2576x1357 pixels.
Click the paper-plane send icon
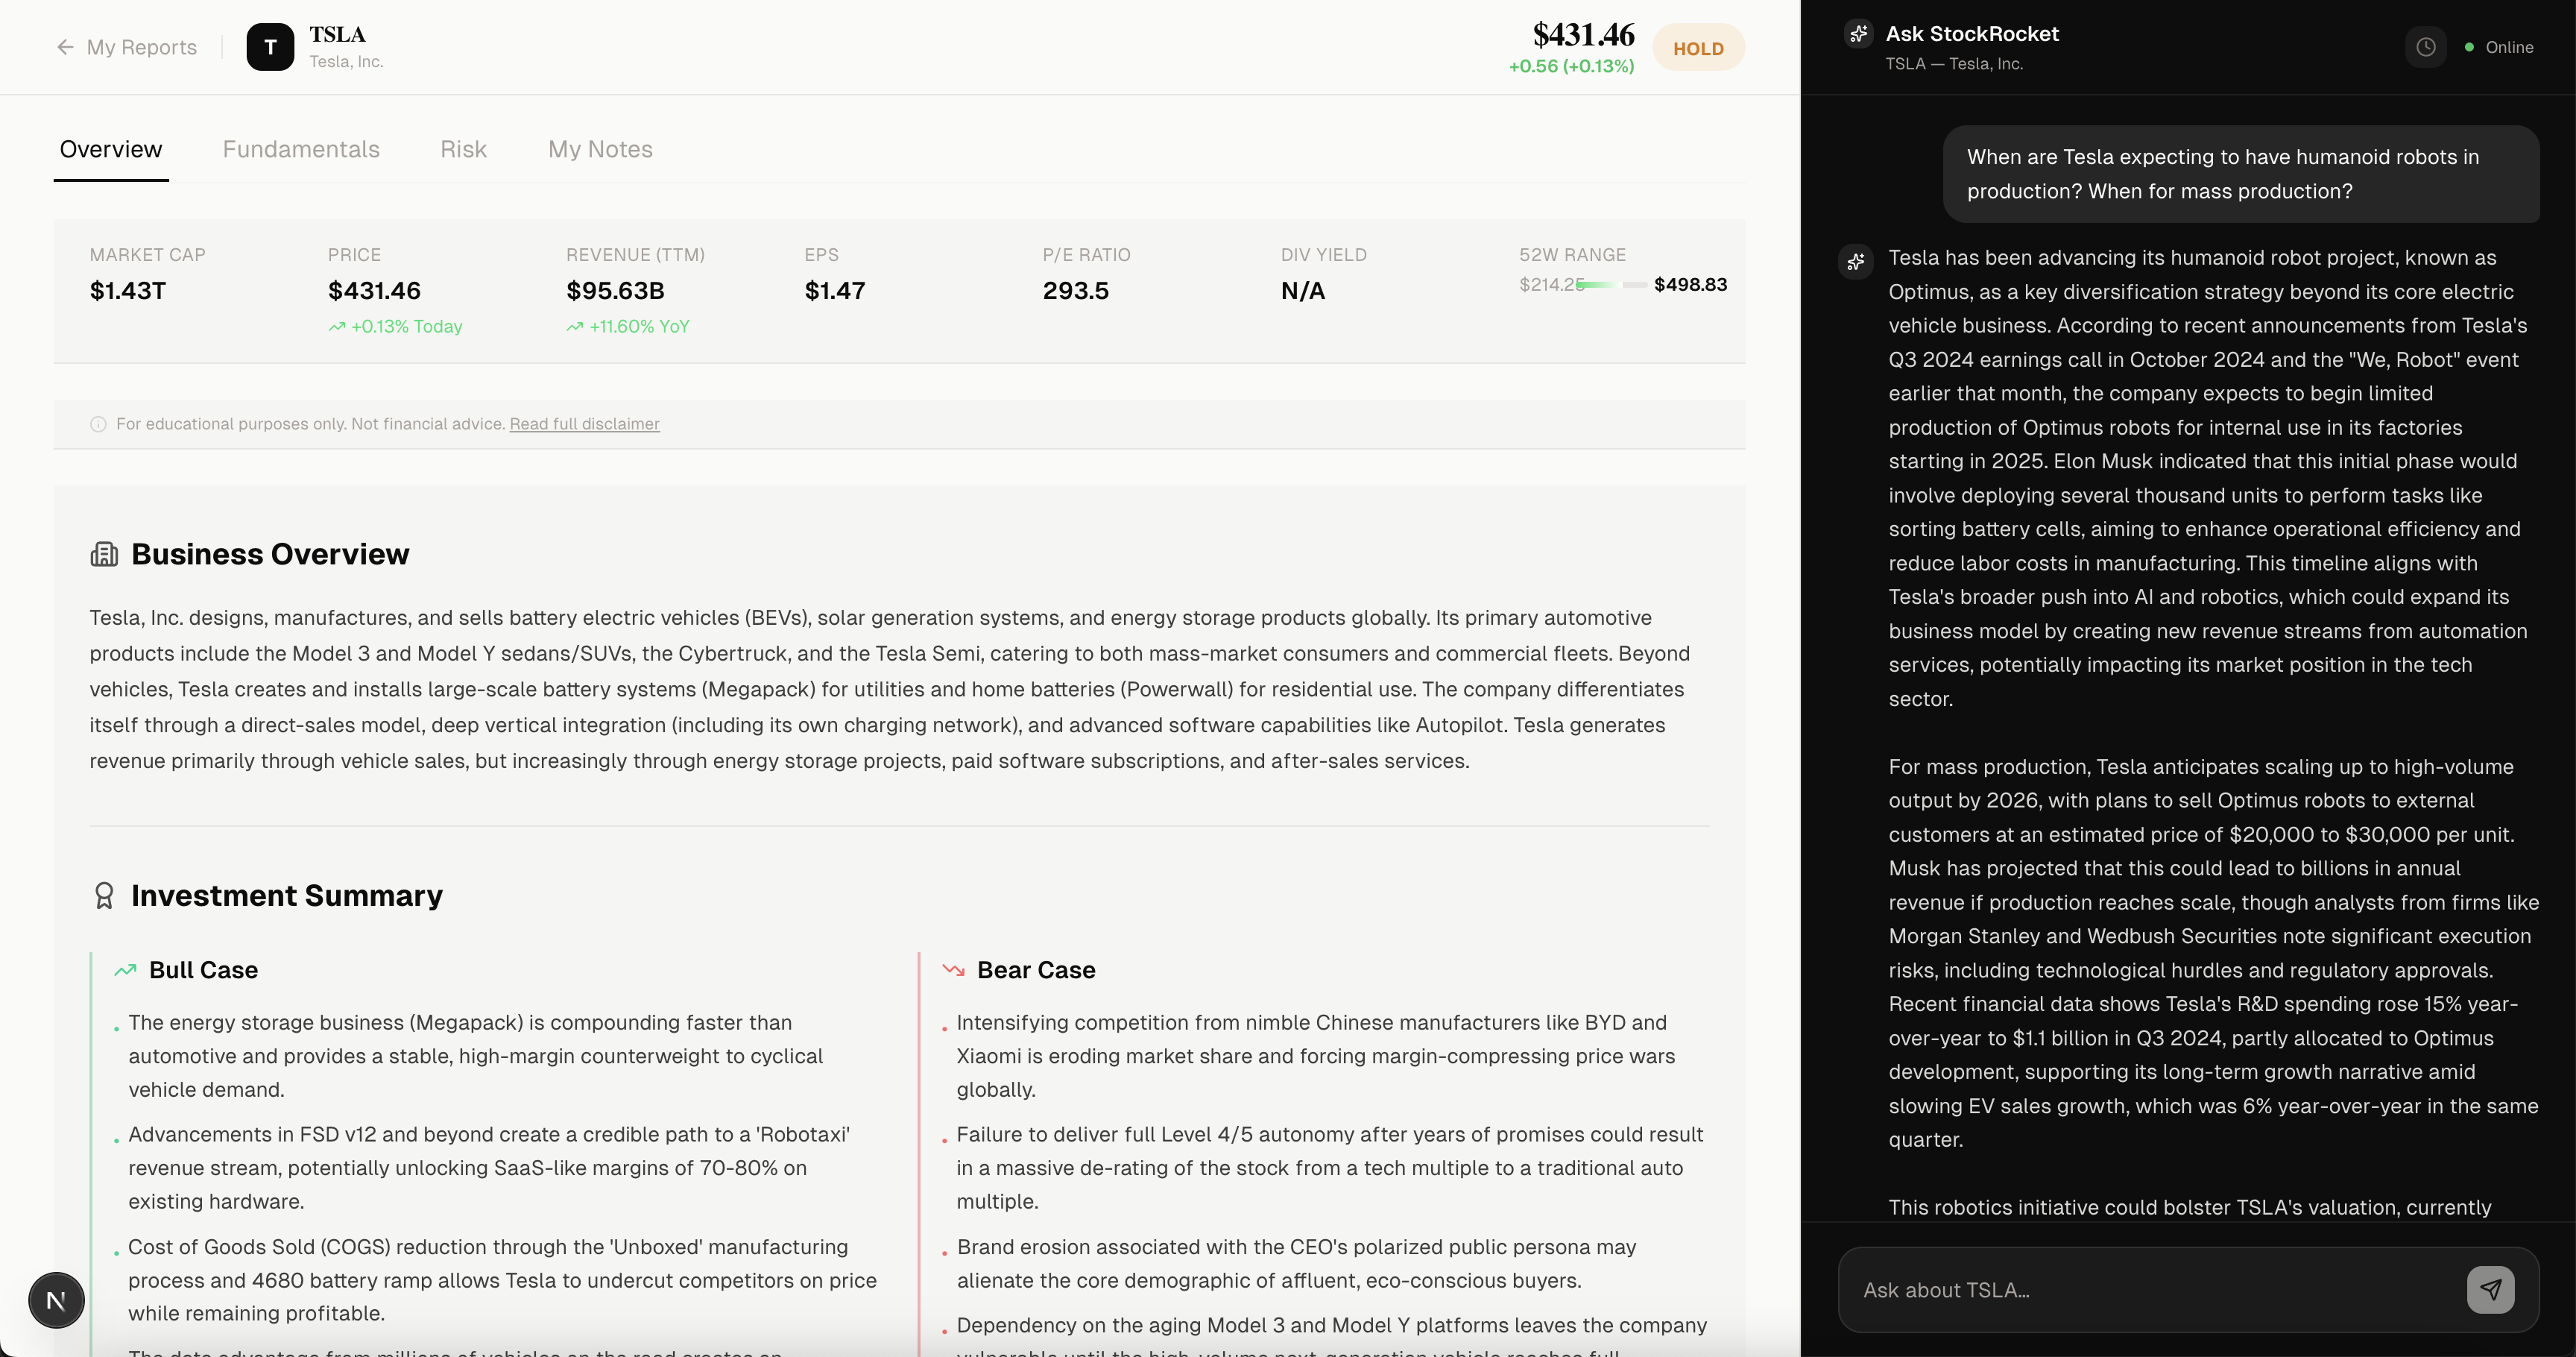2491,1290
